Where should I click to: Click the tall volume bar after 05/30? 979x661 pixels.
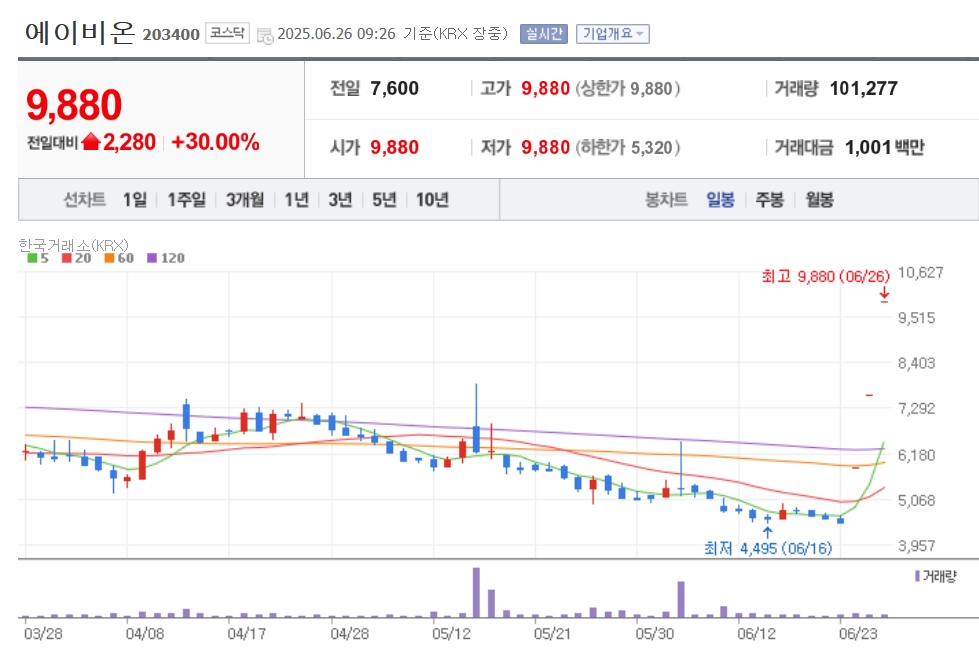tap(681, 599)
